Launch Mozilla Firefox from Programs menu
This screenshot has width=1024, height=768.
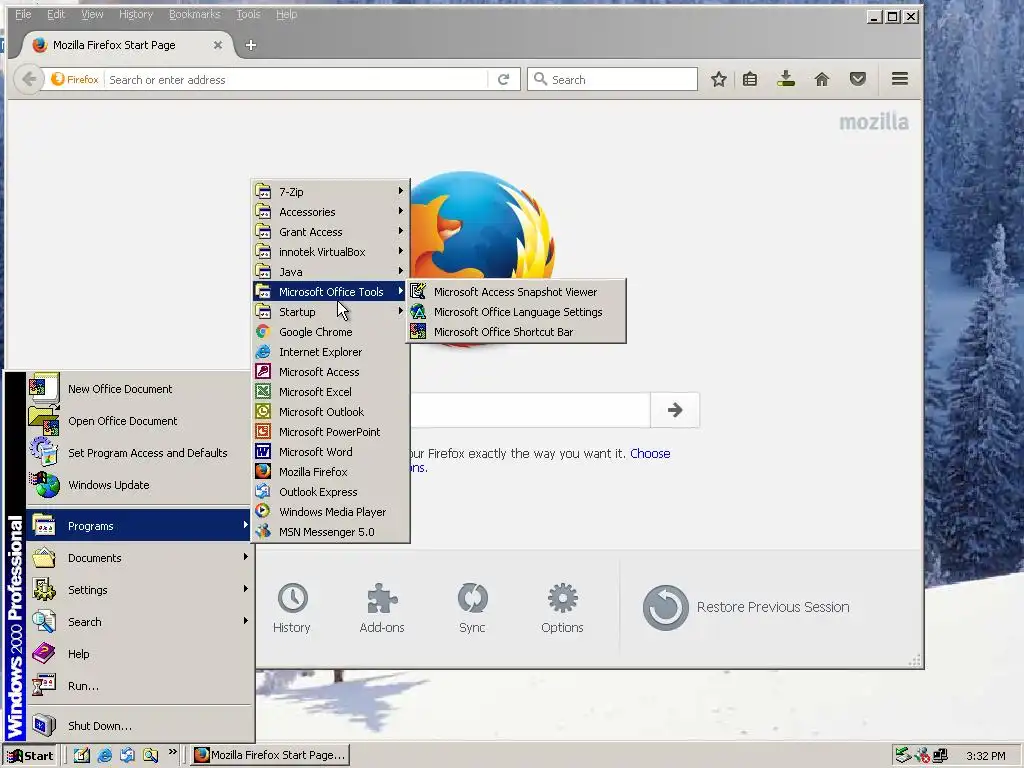tap(330, 472)
